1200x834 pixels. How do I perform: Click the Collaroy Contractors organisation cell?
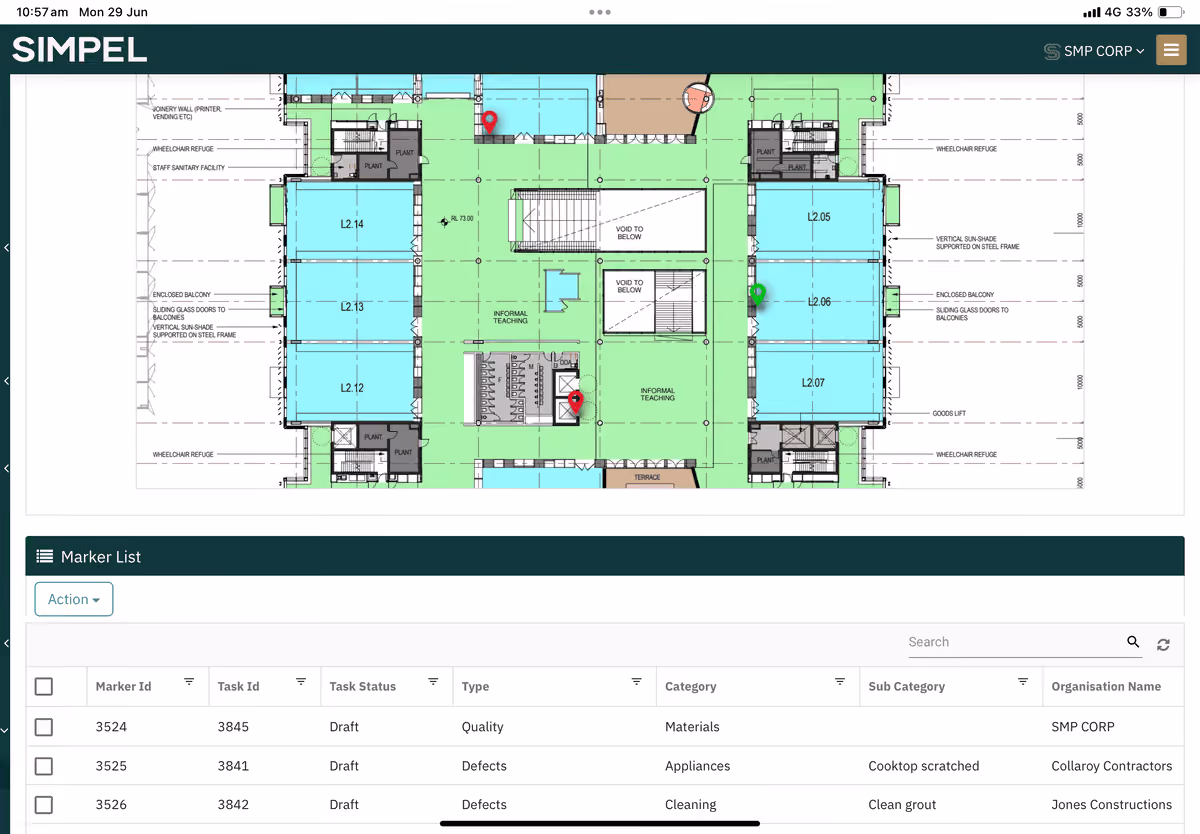[1112, 766]
